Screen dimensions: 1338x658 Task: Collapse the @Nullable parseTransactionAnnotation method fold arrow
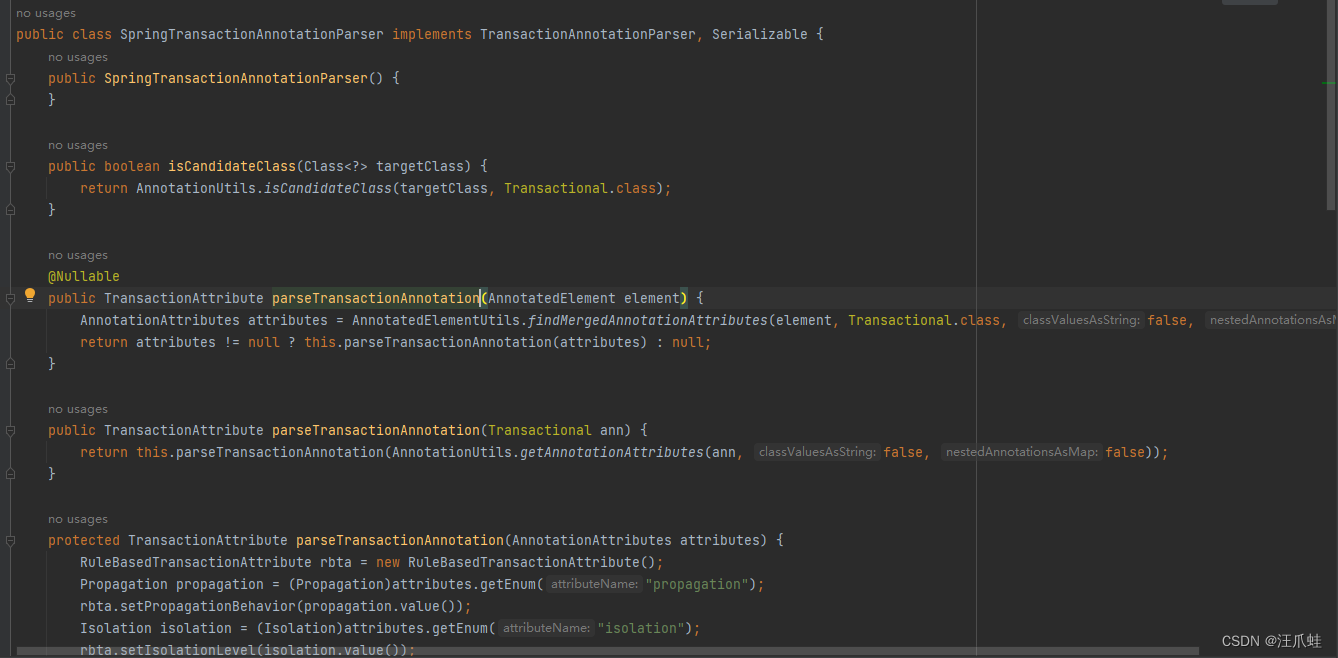coord(10,297)
